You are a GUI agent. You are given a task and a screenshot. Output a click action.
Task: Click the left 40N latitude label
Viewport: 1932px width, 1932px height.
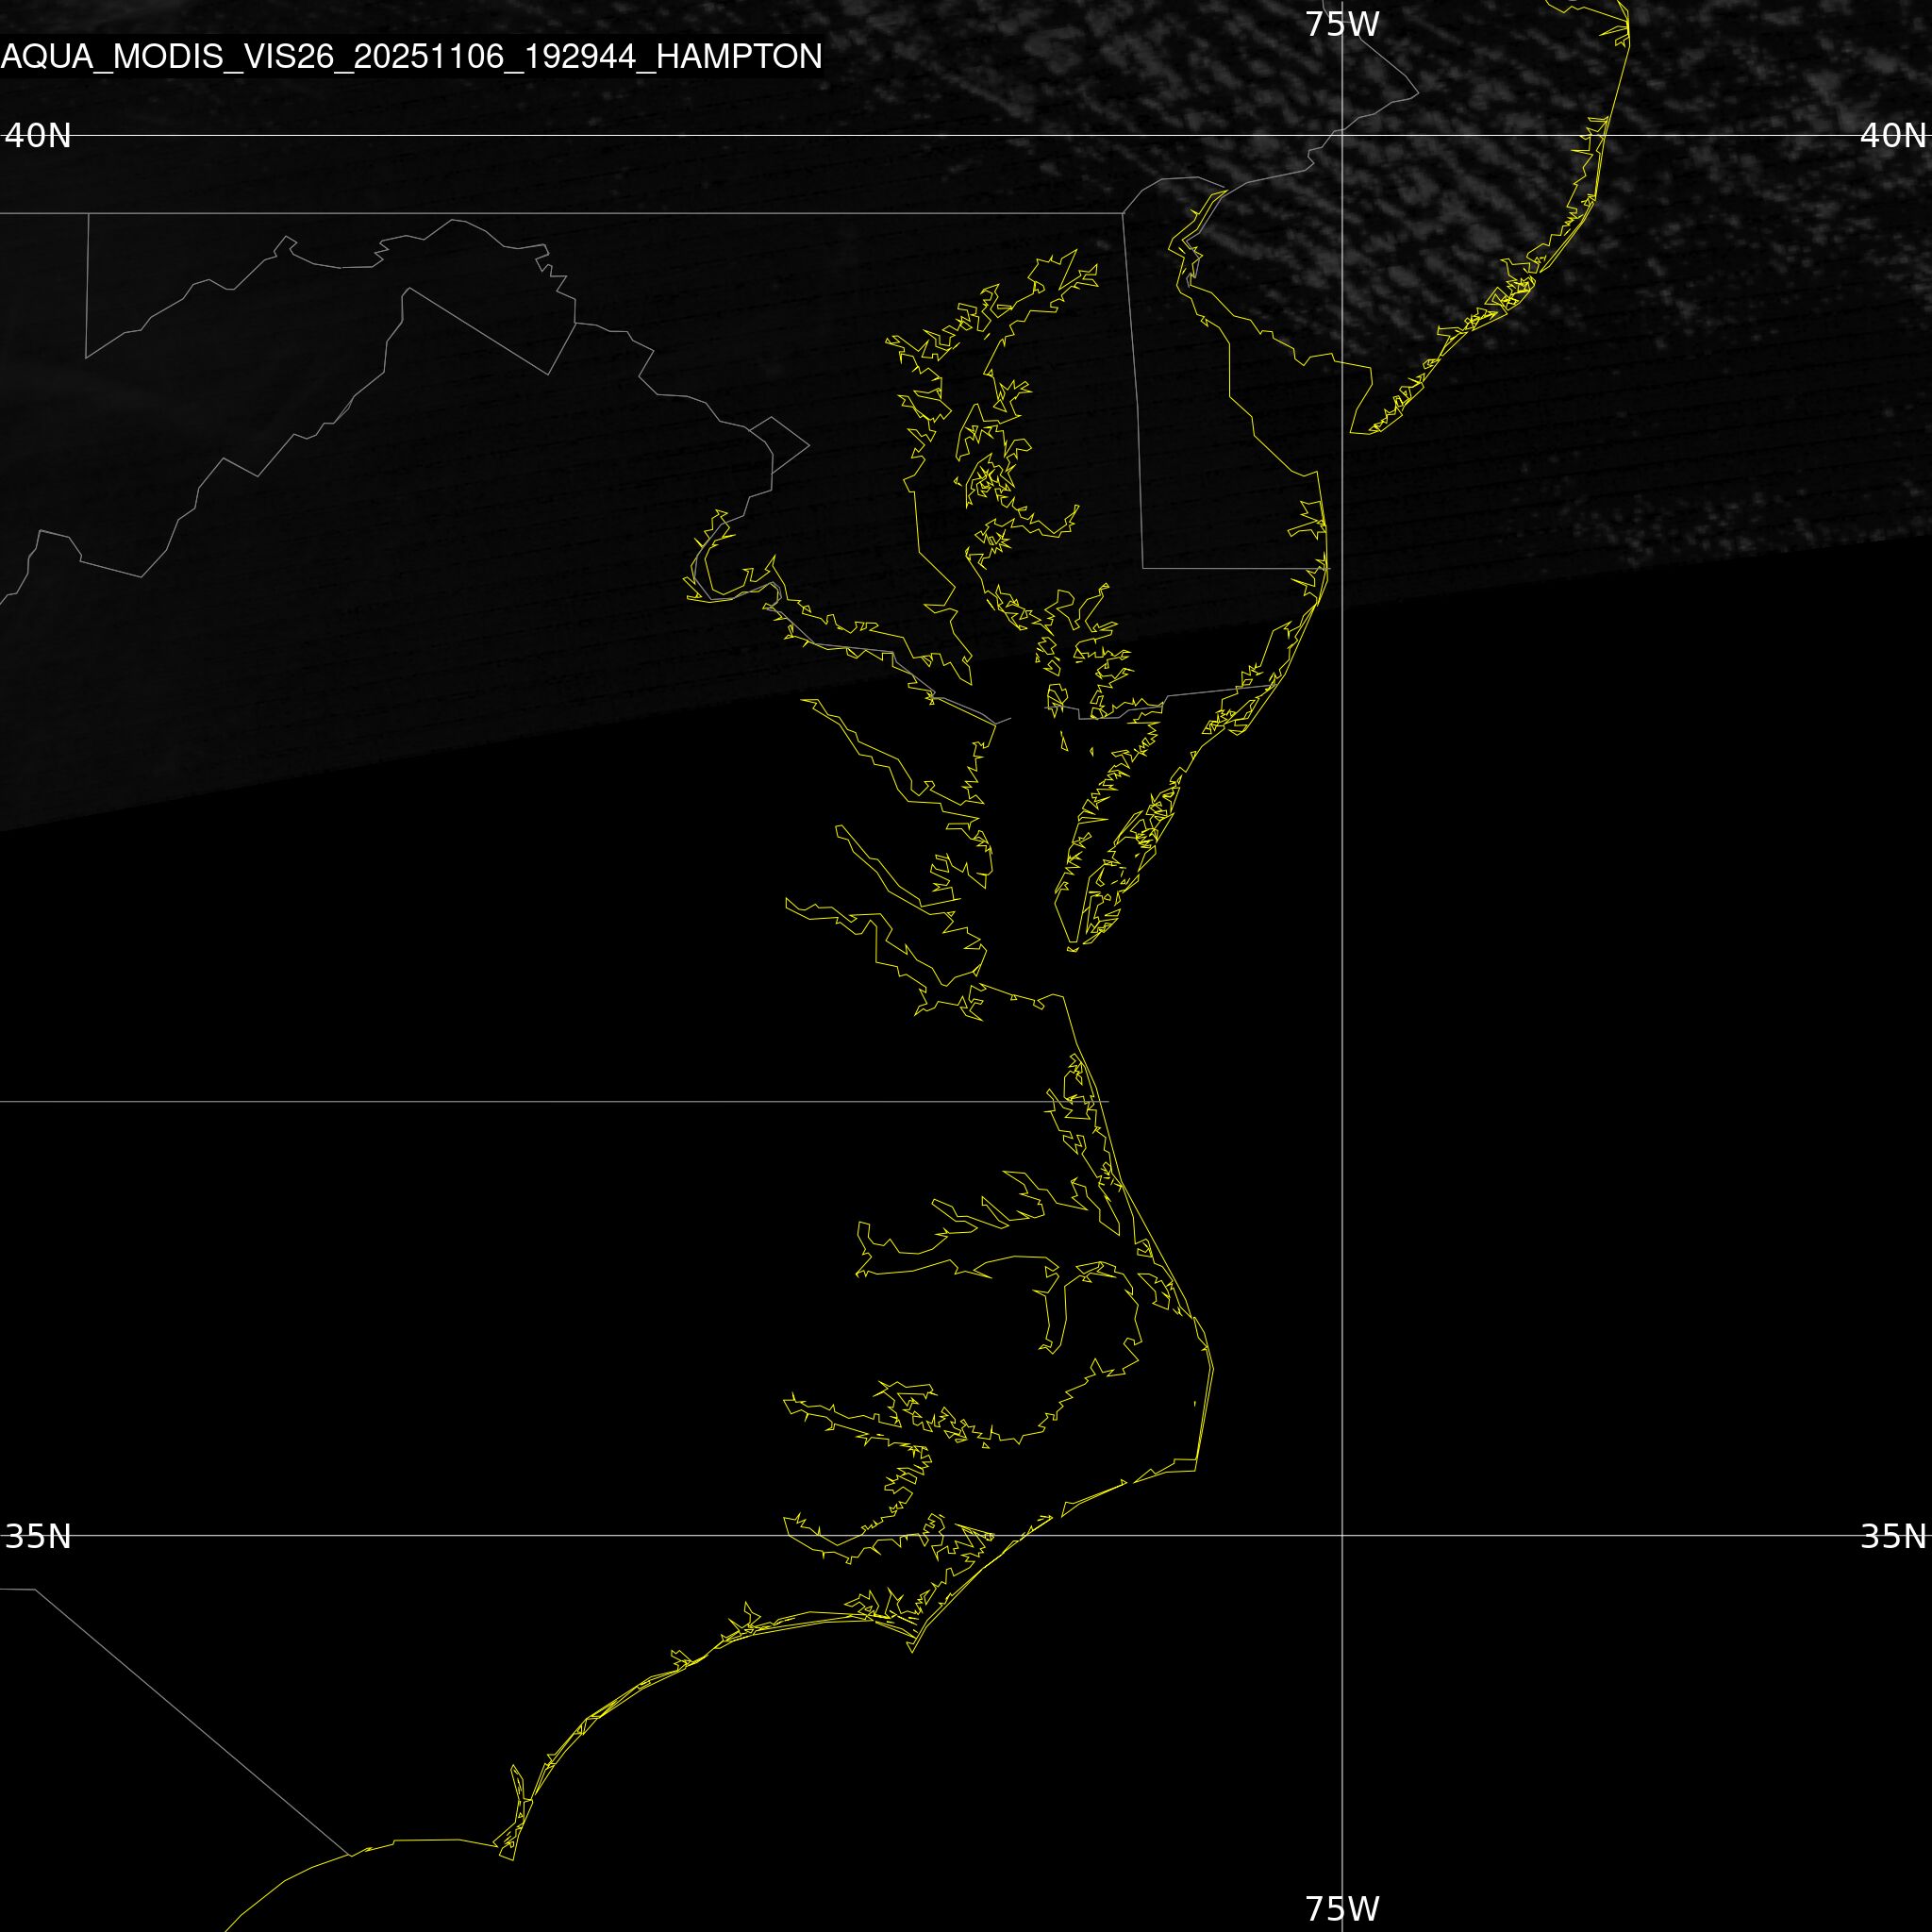pyautogui.click(x=38, y=135)
